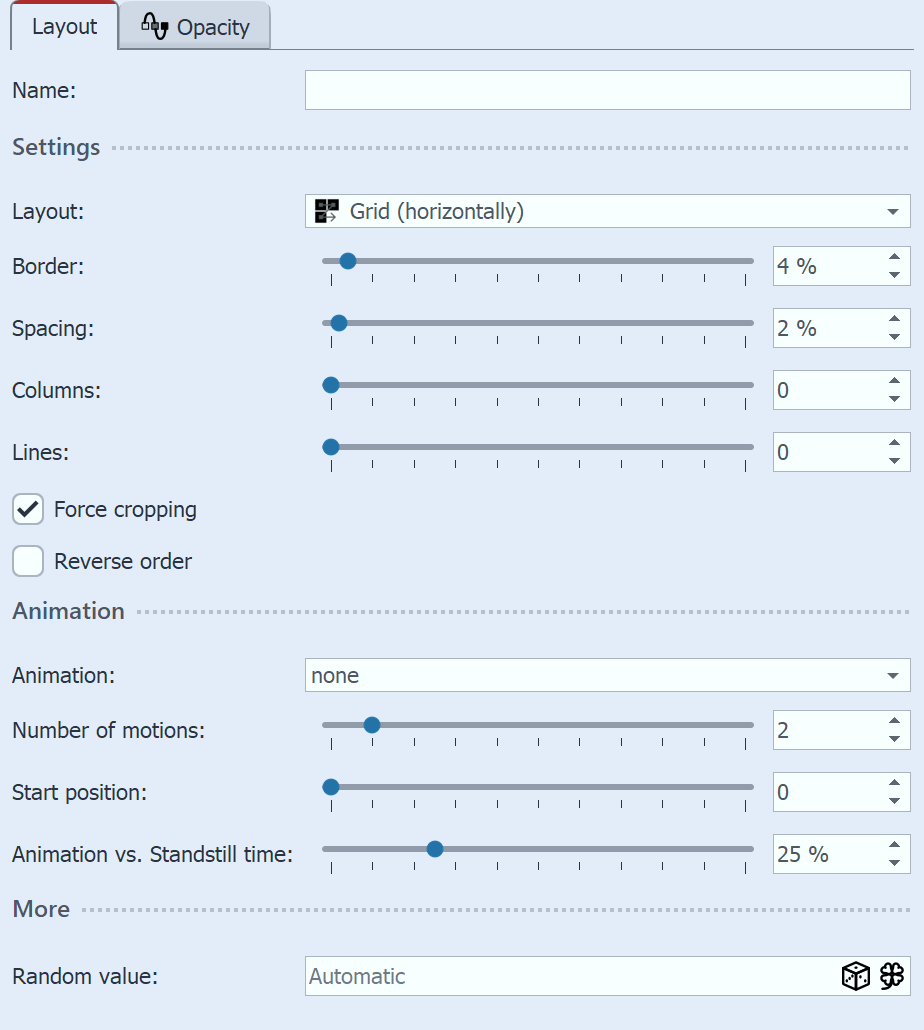The image size is (924, 1030).
Task: Click the dice icon next to Random value
Action: point(855,976)
